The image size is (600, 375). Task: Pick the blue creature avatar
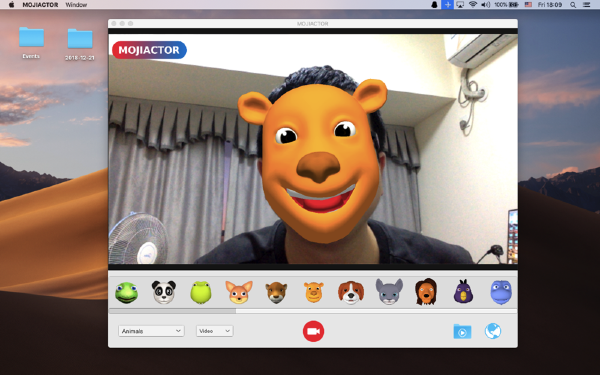(x=501, y=292)
